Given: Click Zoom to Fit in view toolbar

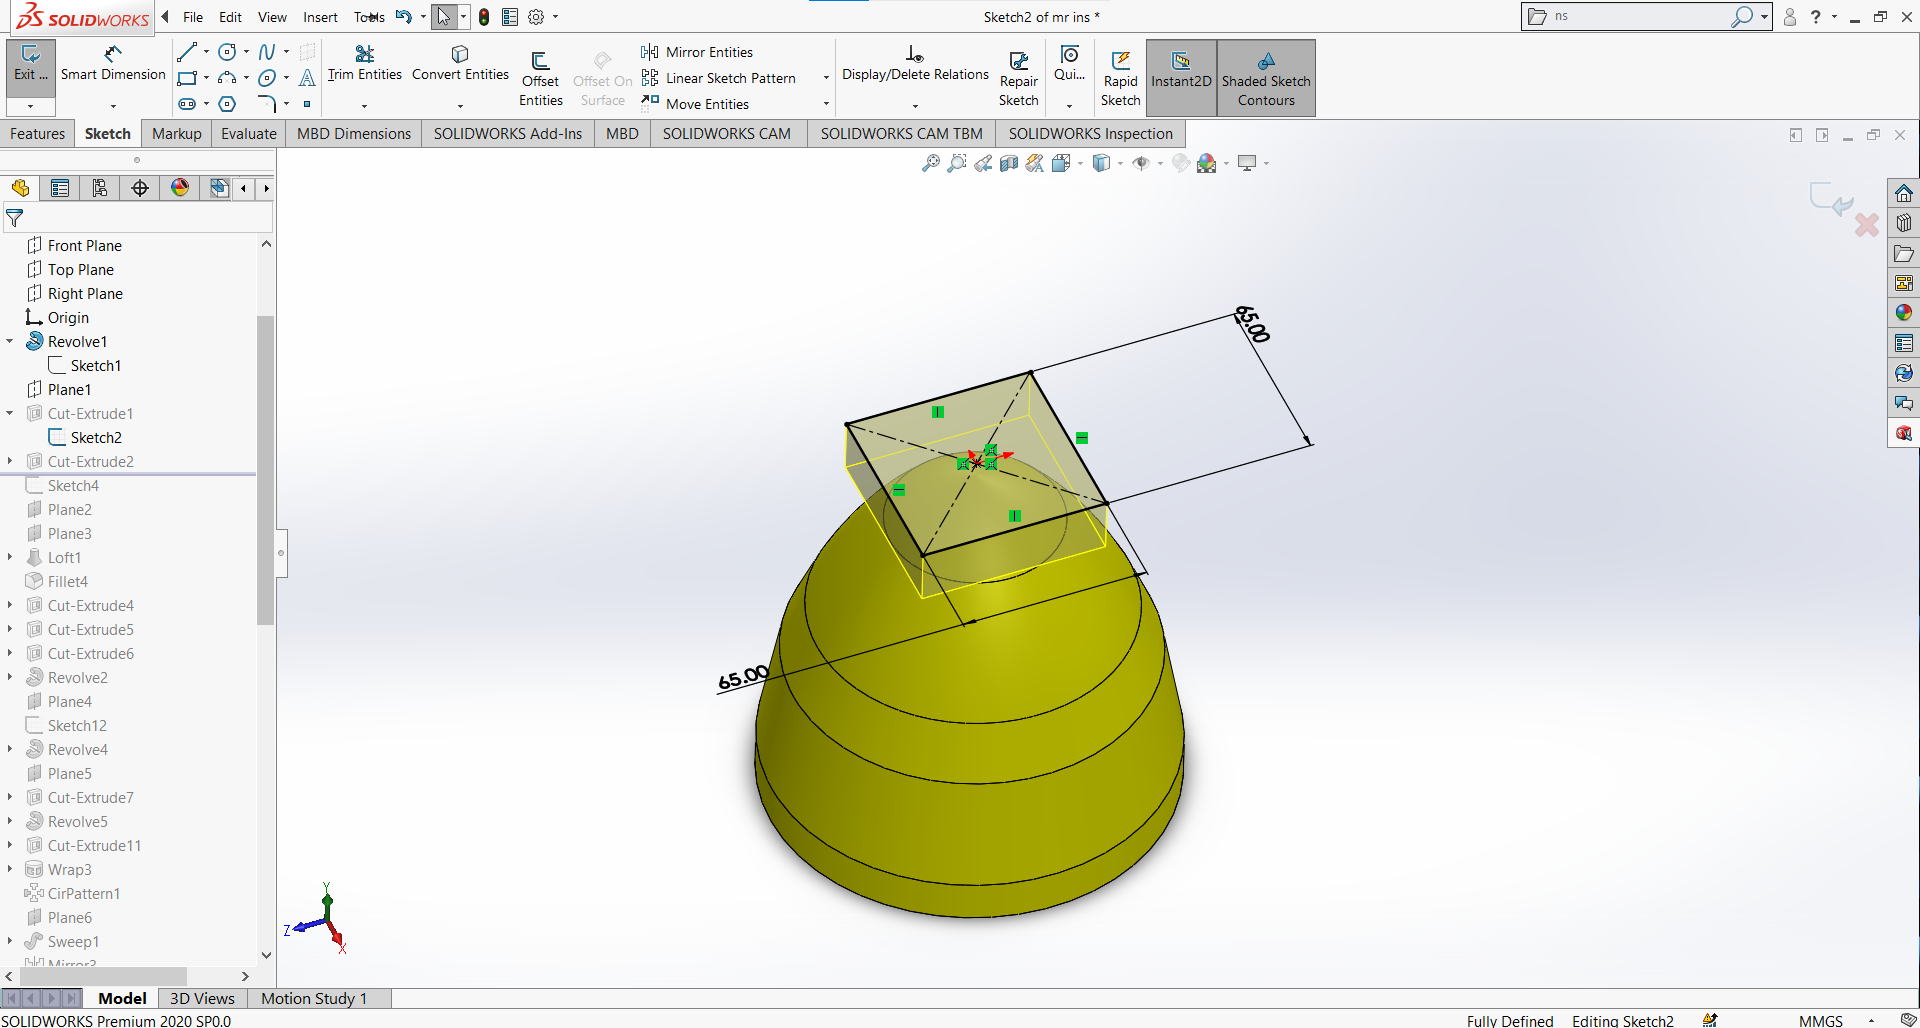Looking at the screenshot, I should [931, 163].
